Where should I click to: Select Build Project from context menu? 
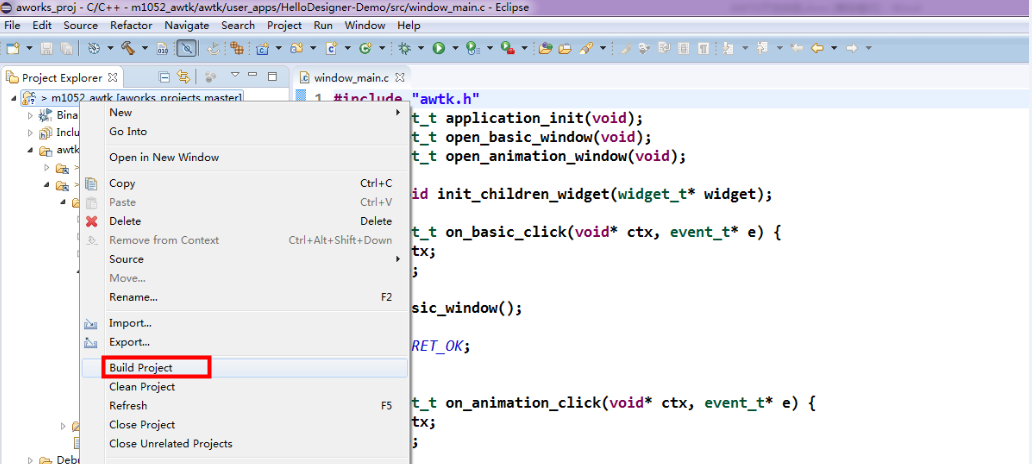click(141, 368)
